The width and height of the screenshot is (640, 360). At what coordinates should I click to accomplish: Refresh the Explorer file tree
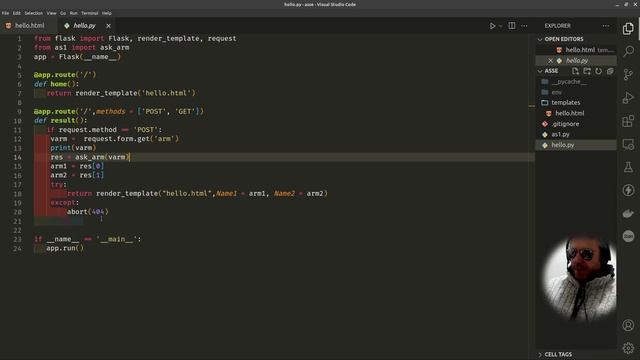tap(598, 71)
